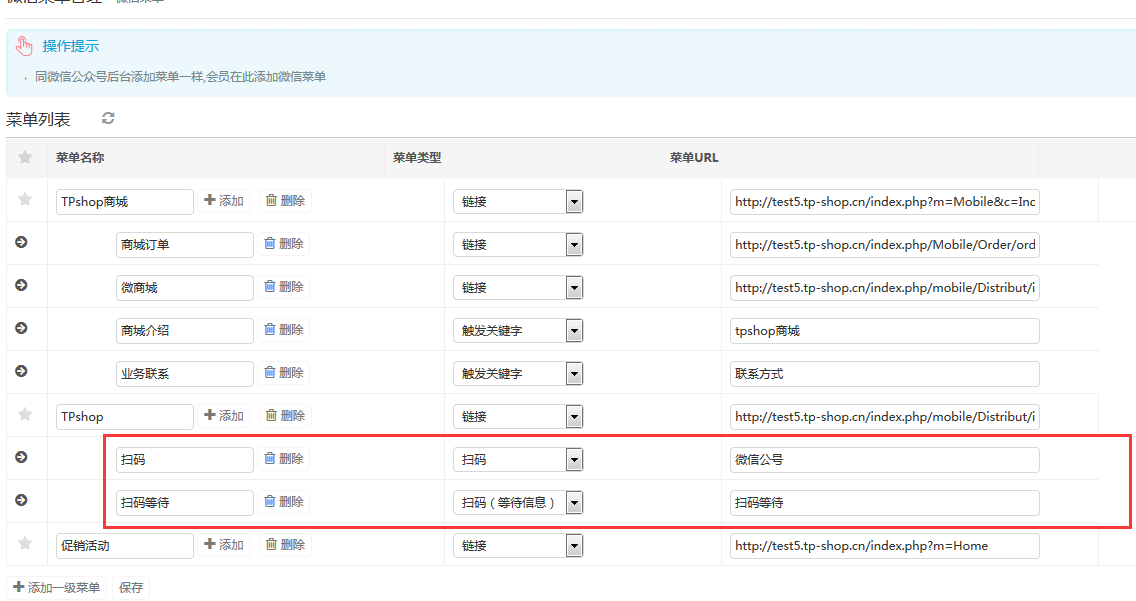Screen dimensions: 1136x601
Task: Delete the 微商城 submenu
Action: (x=284, y=287)
